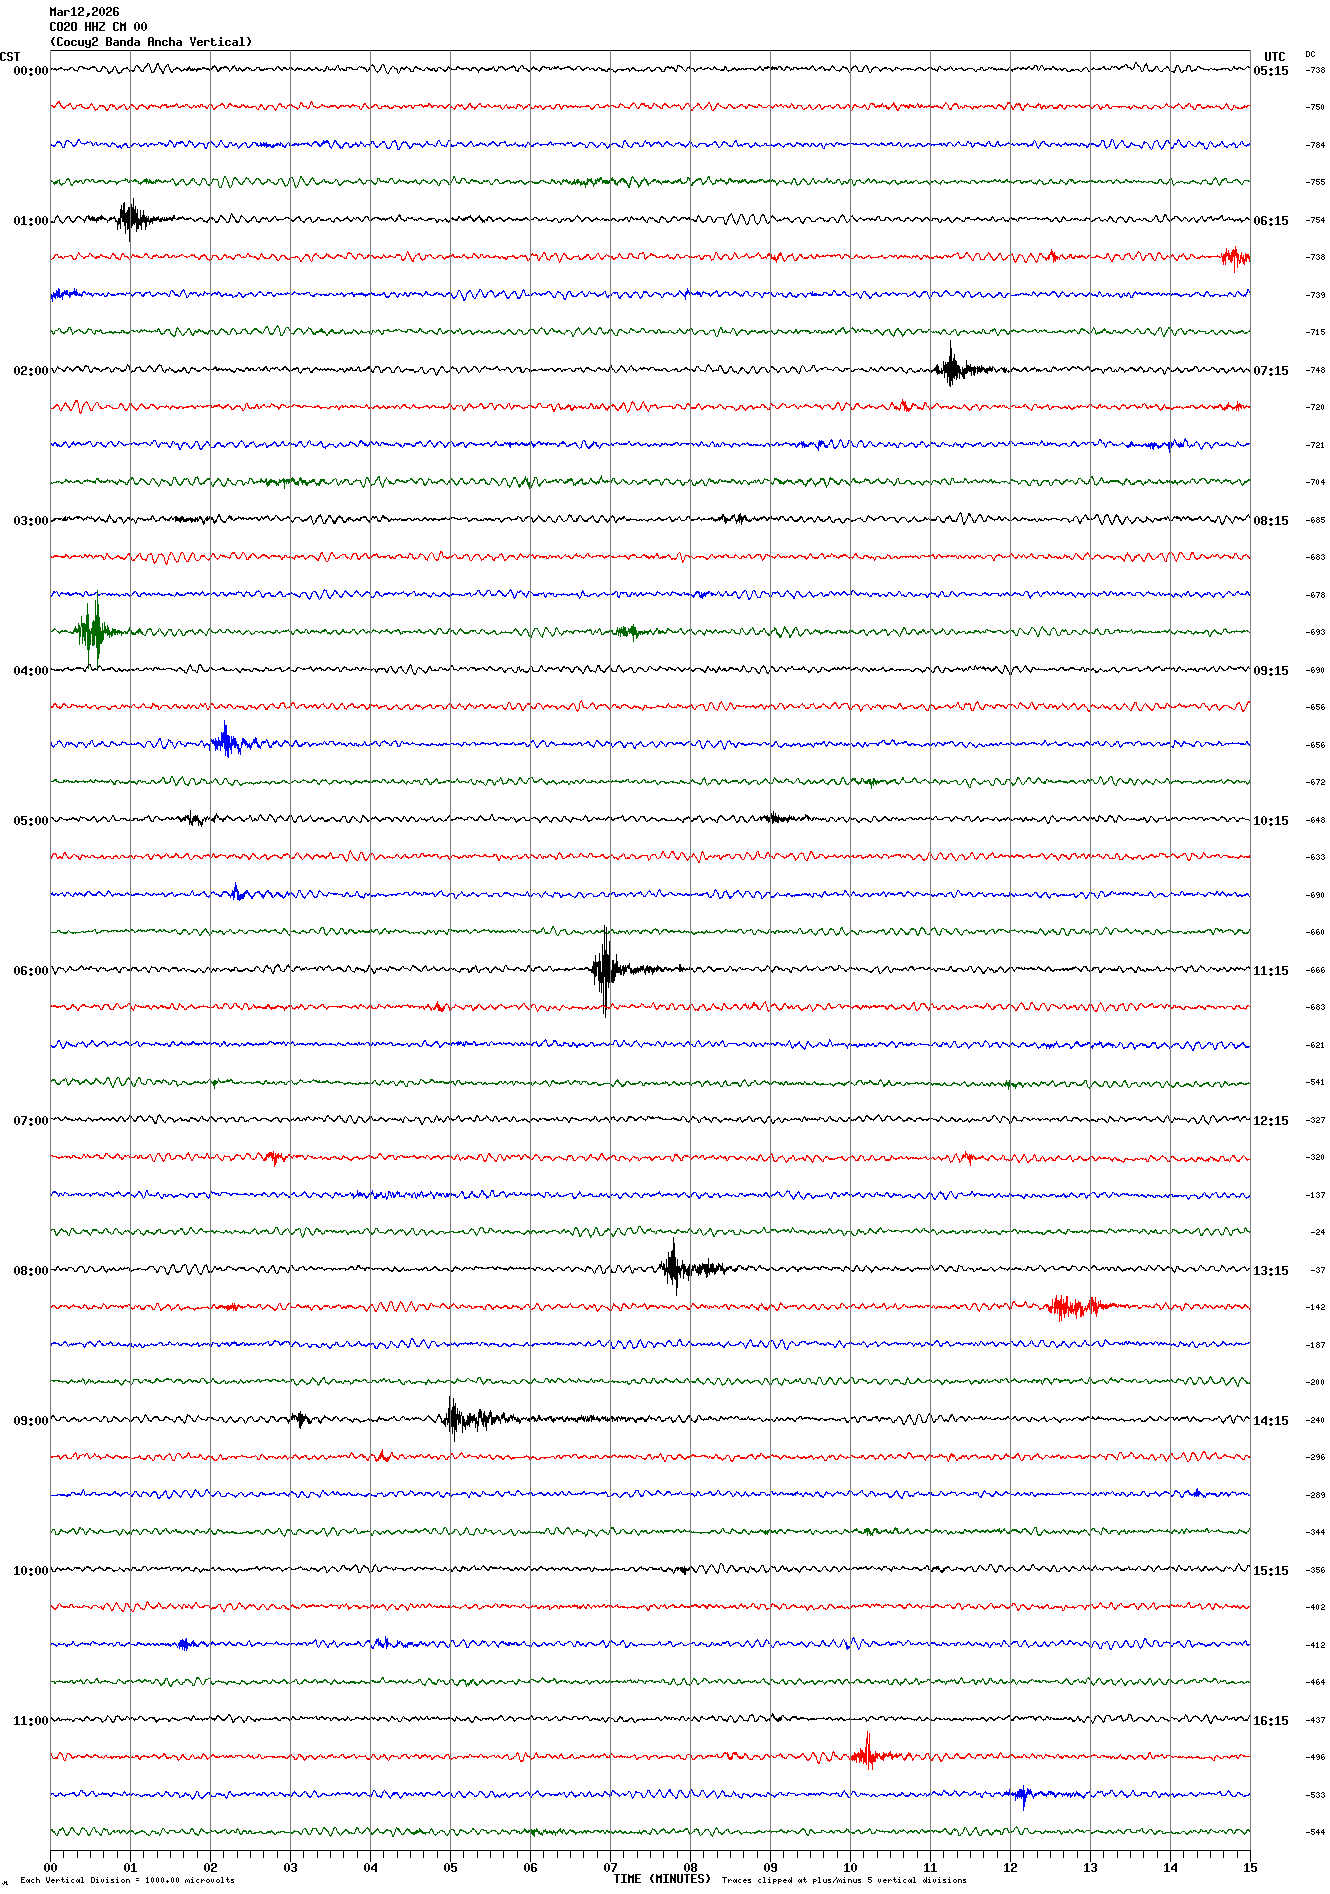This screenshot has height=1894, width=1330.
Task: Click the 00 tick label on bottom axis
Action: point(51,1867)
